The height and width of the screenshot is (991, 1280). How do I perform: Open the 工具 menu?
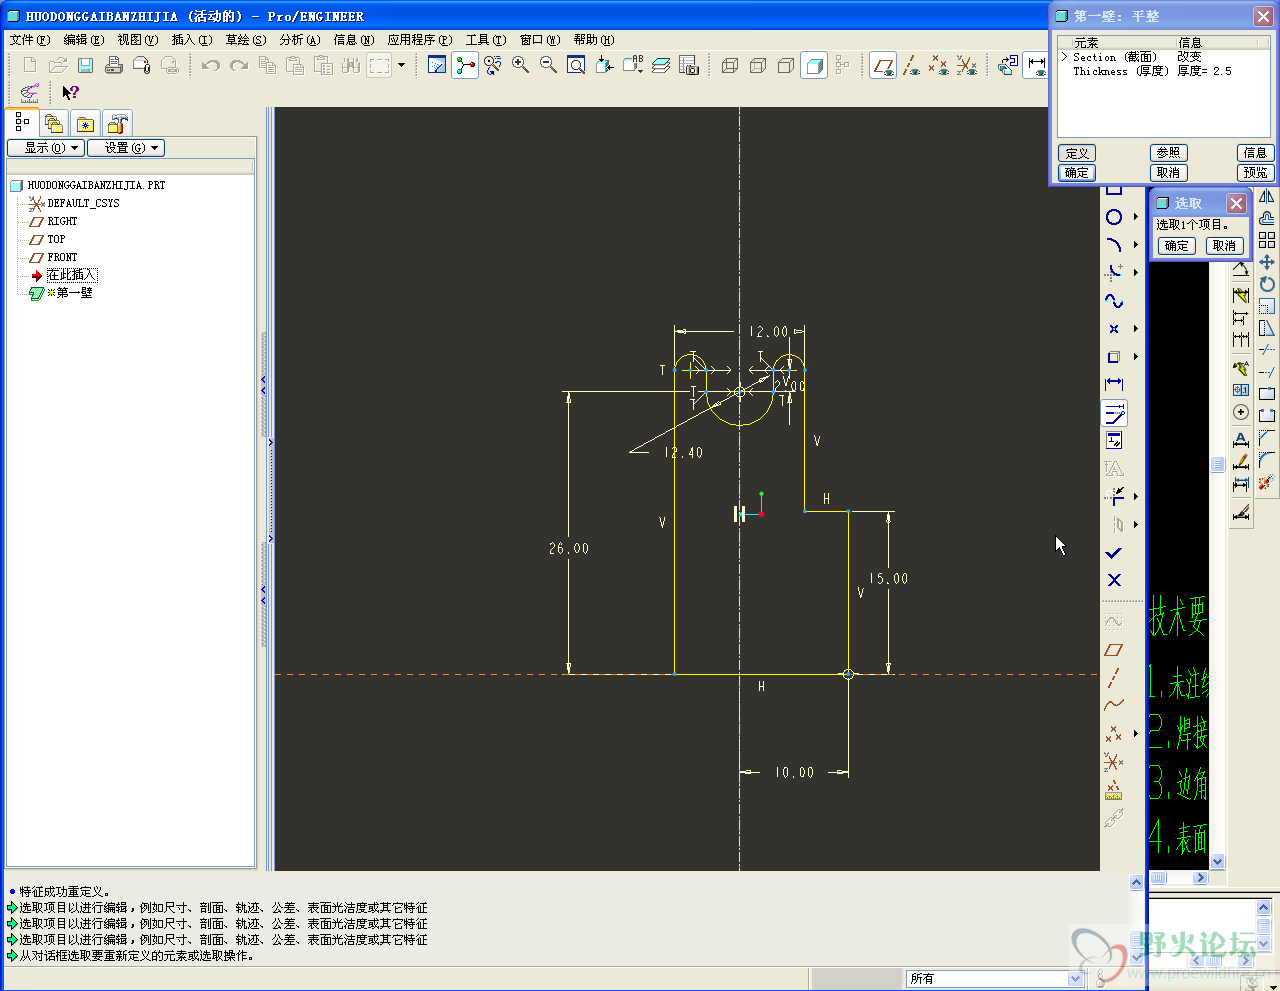(486, 40)
